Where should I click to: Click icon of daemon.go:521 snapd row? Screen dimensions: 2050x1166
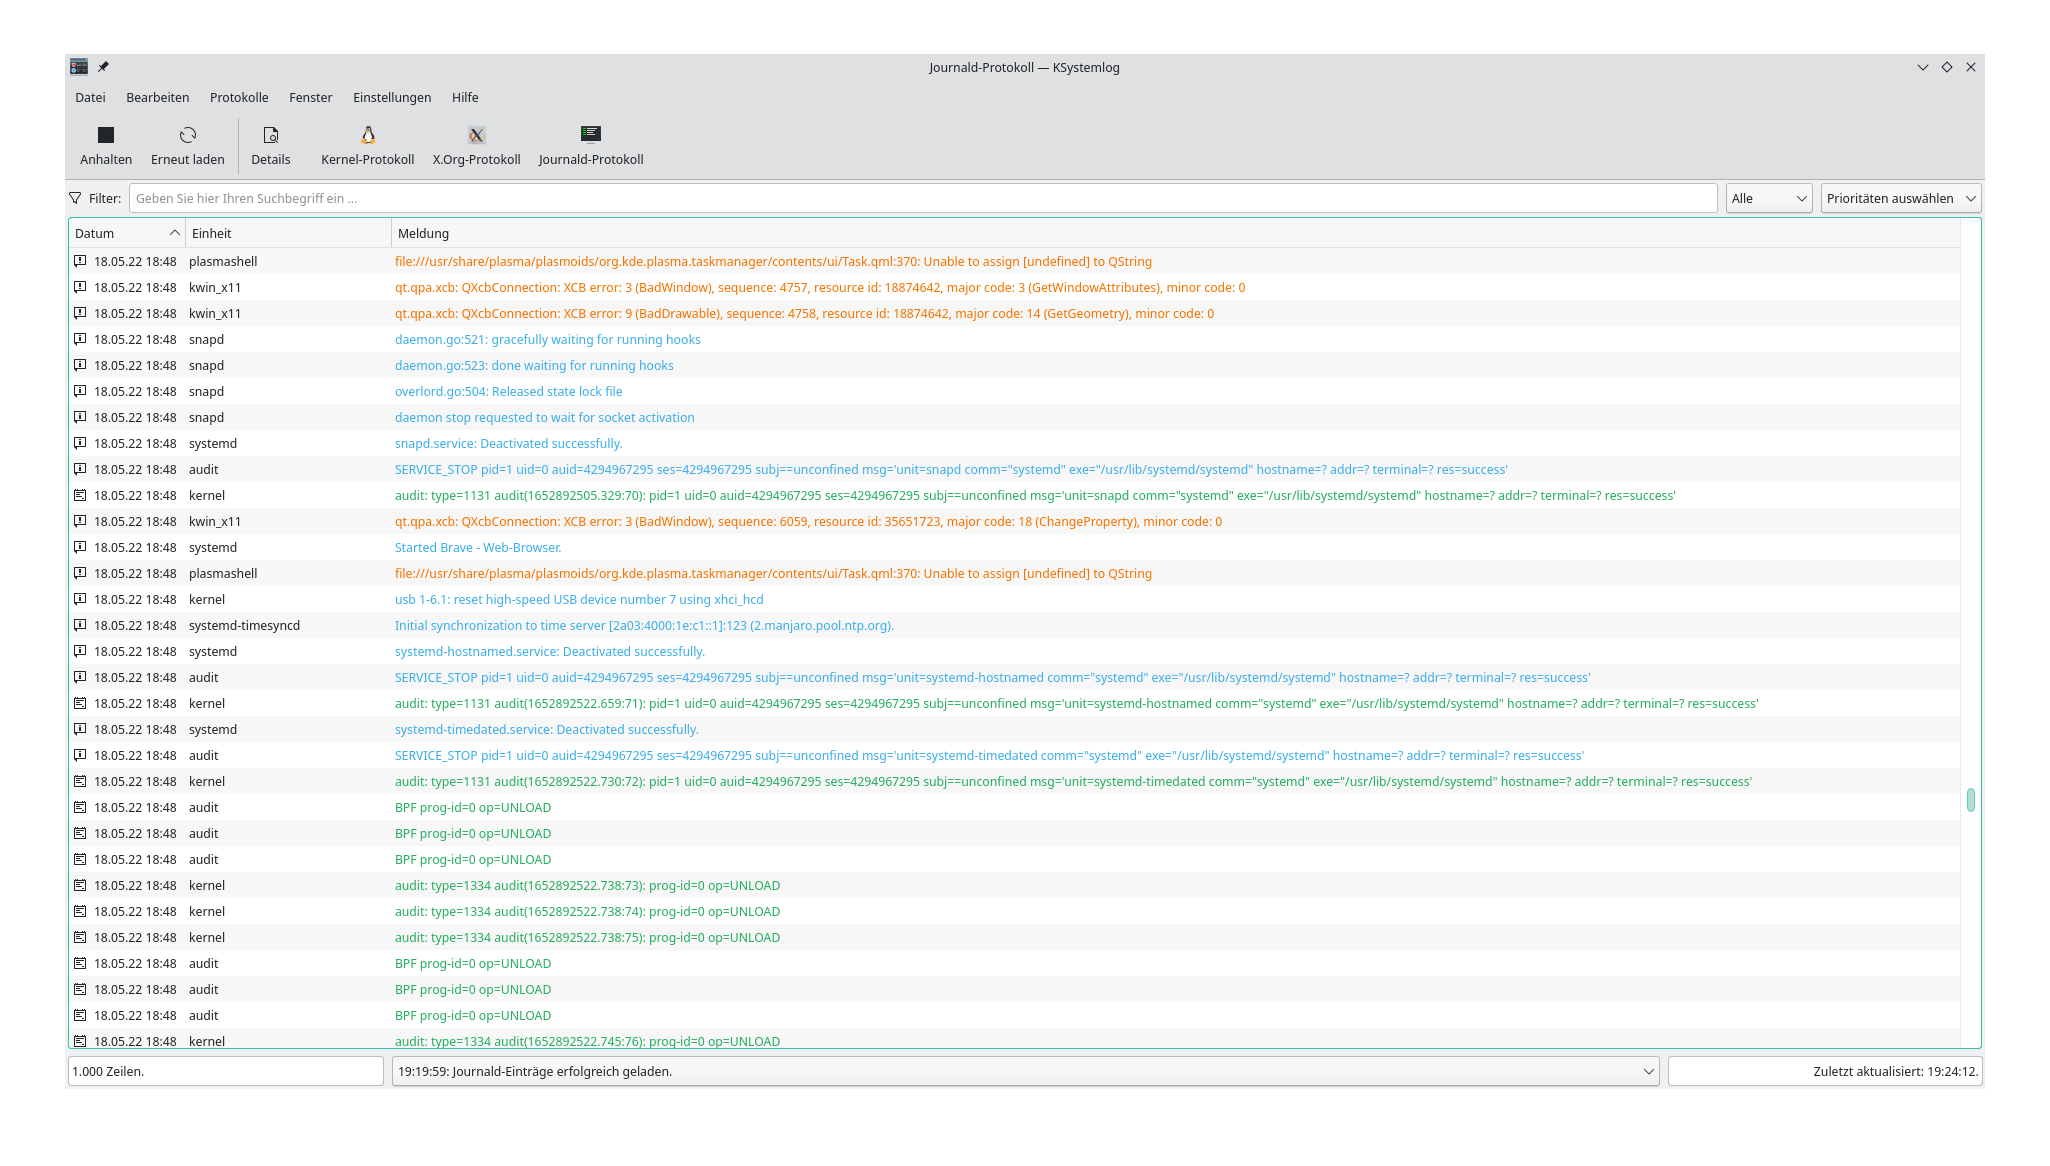(x=80, y=339)
